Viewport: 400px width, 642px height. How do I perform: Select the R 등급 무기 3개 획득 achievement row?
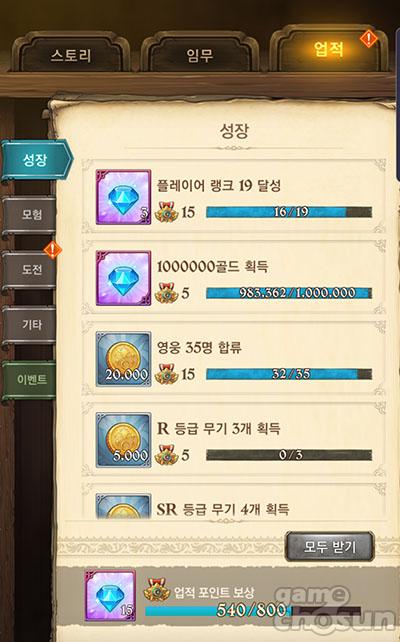[x=234, y=440]
